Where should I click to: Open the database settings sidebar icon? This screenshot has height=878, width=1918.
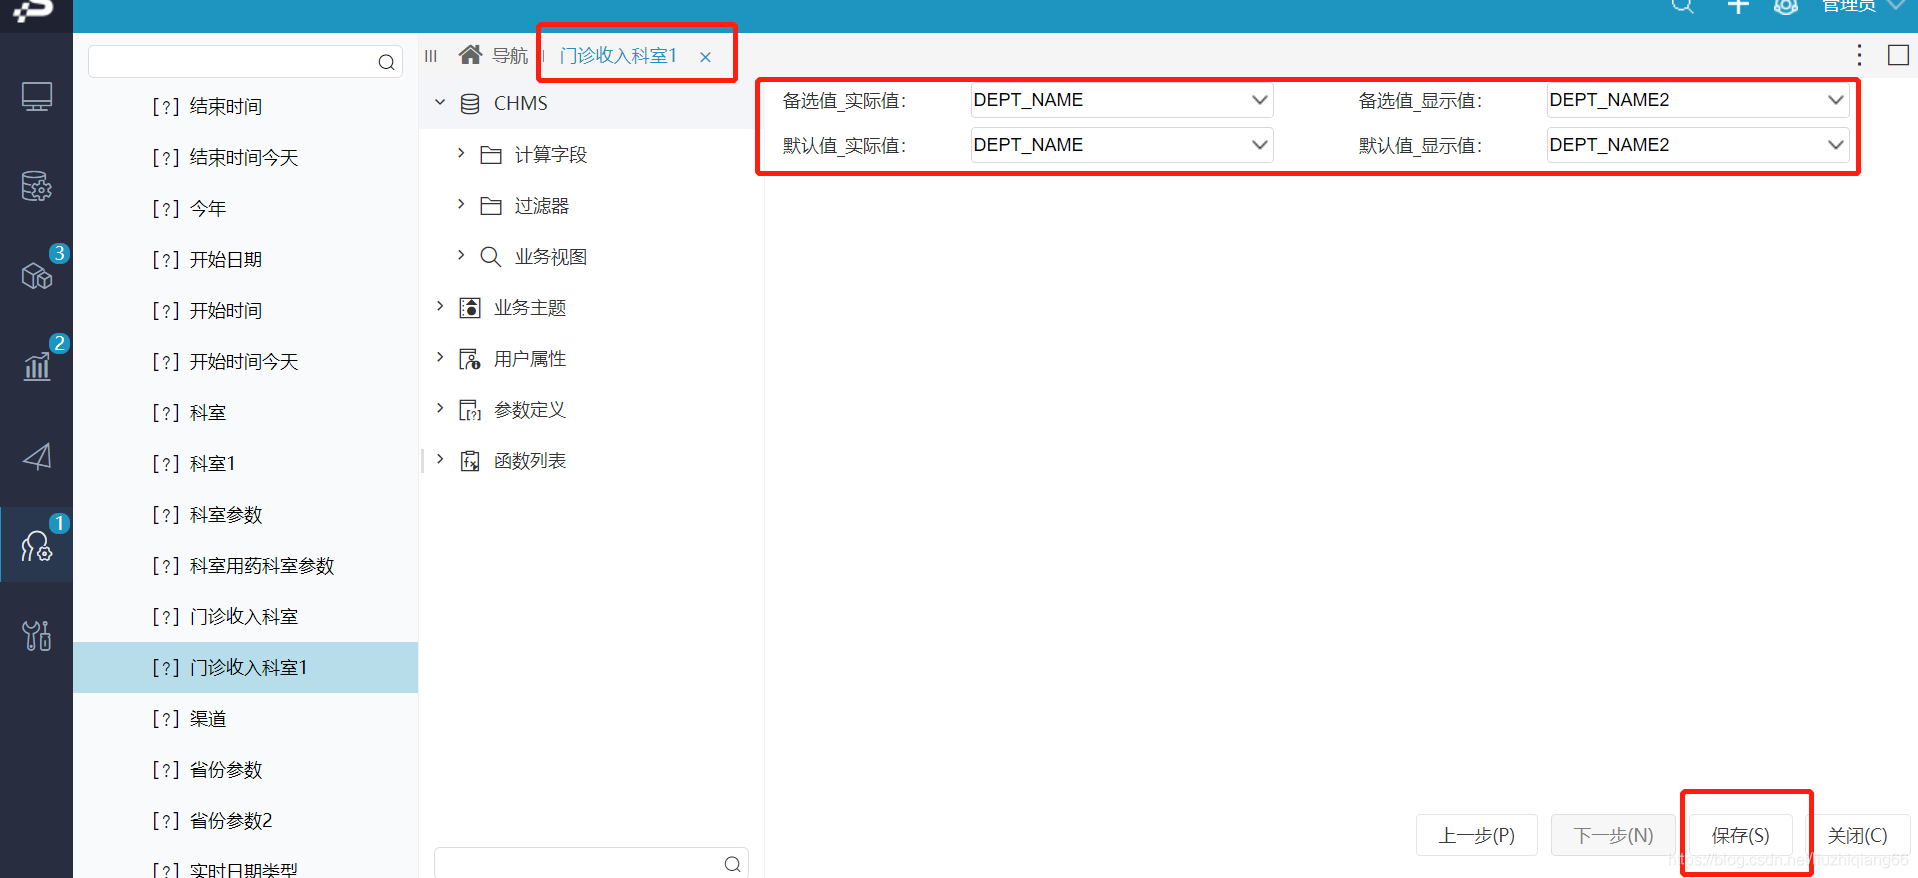(37, 186)
